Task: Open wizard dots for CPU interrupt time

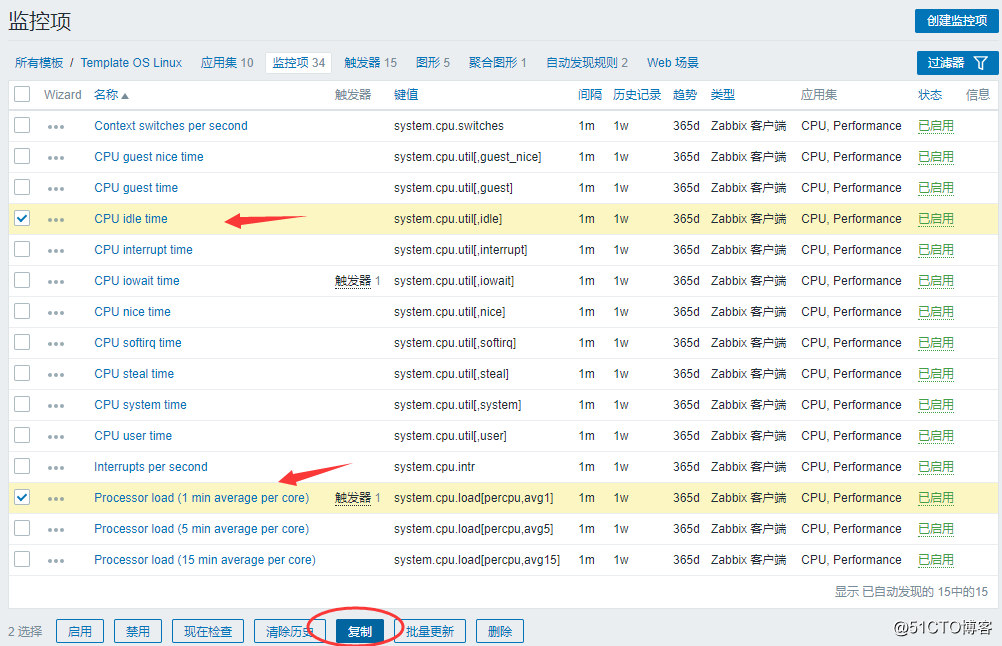Action: pos(56,250)
